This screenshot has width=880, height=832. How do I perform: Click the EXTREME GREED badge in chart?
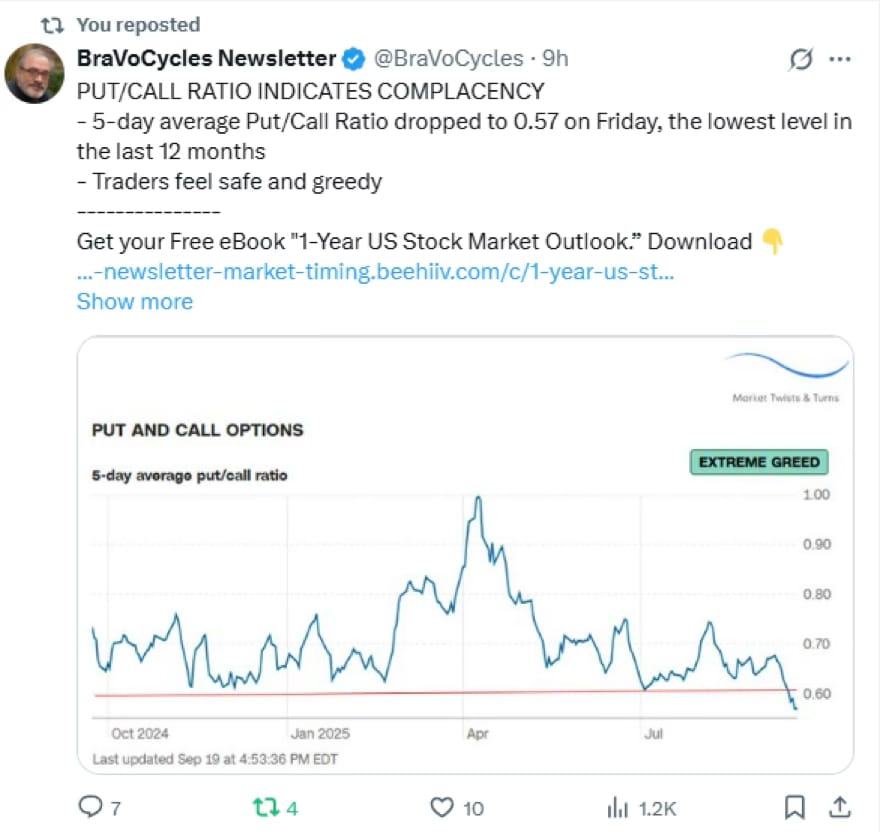point(759,462)
